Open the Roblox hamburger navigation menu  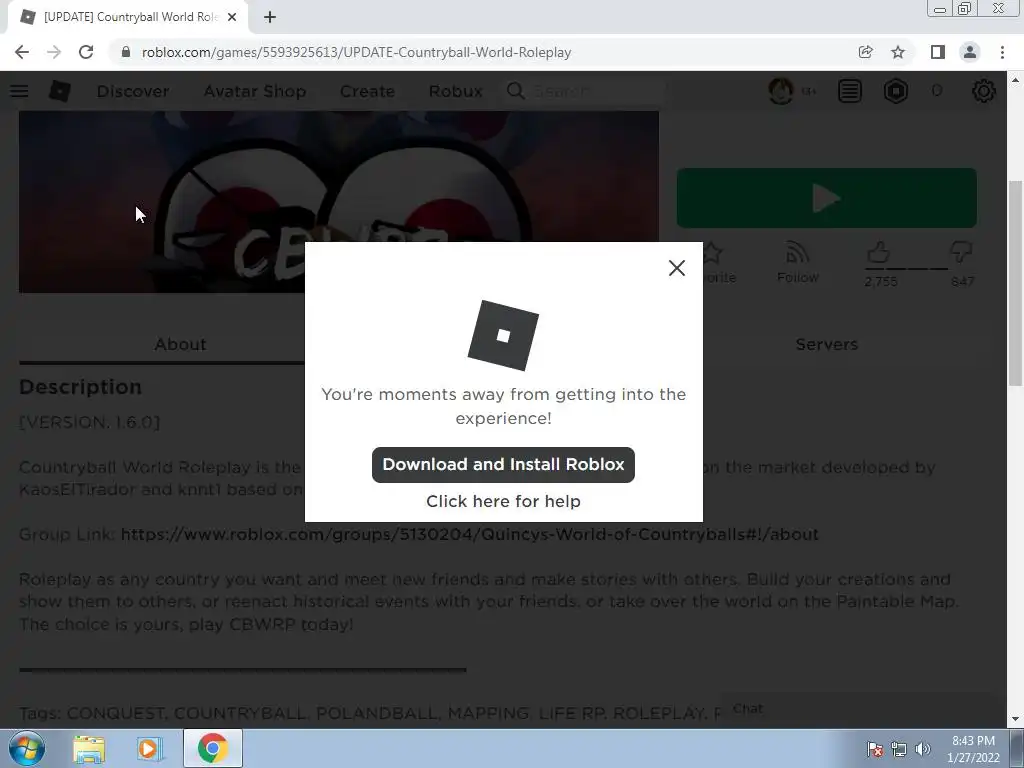tap(19, 91)
